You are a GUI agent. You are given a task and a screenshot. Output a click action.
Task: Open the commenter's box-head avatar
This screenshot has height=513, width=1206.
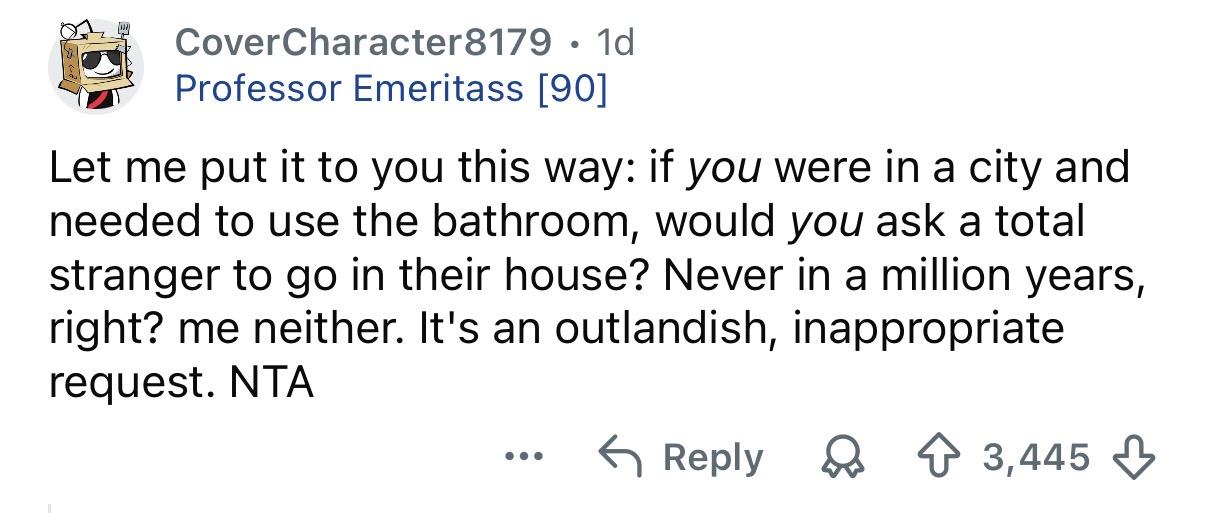(96, 67)
